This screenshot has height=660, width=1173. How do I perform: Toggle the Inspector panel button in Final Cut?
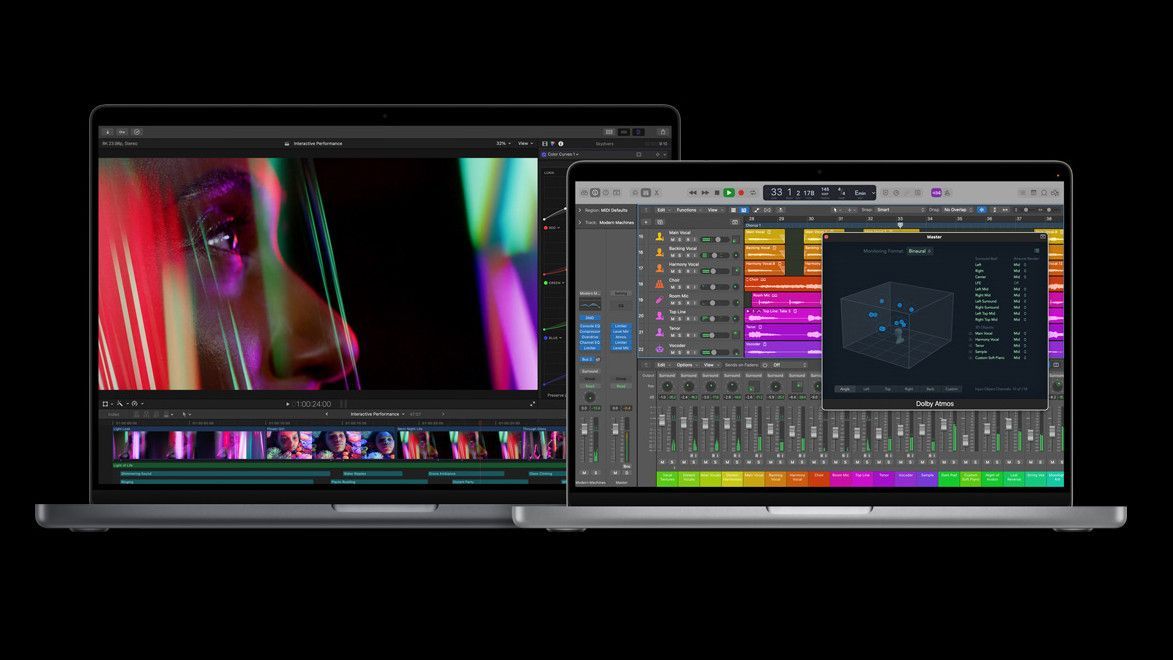click(638, 132)
